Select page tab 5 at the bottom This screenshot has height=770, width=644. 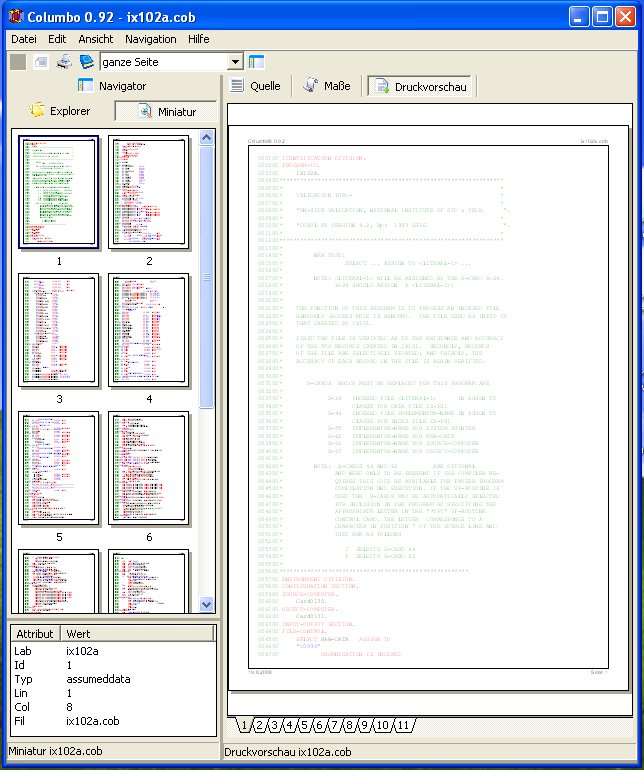[304, 725]
